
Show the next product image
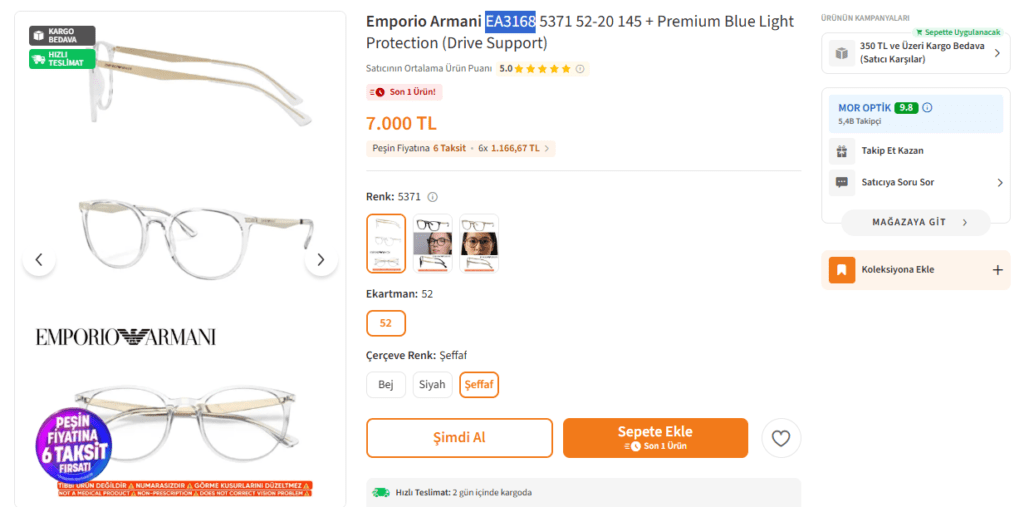point(320,260)
